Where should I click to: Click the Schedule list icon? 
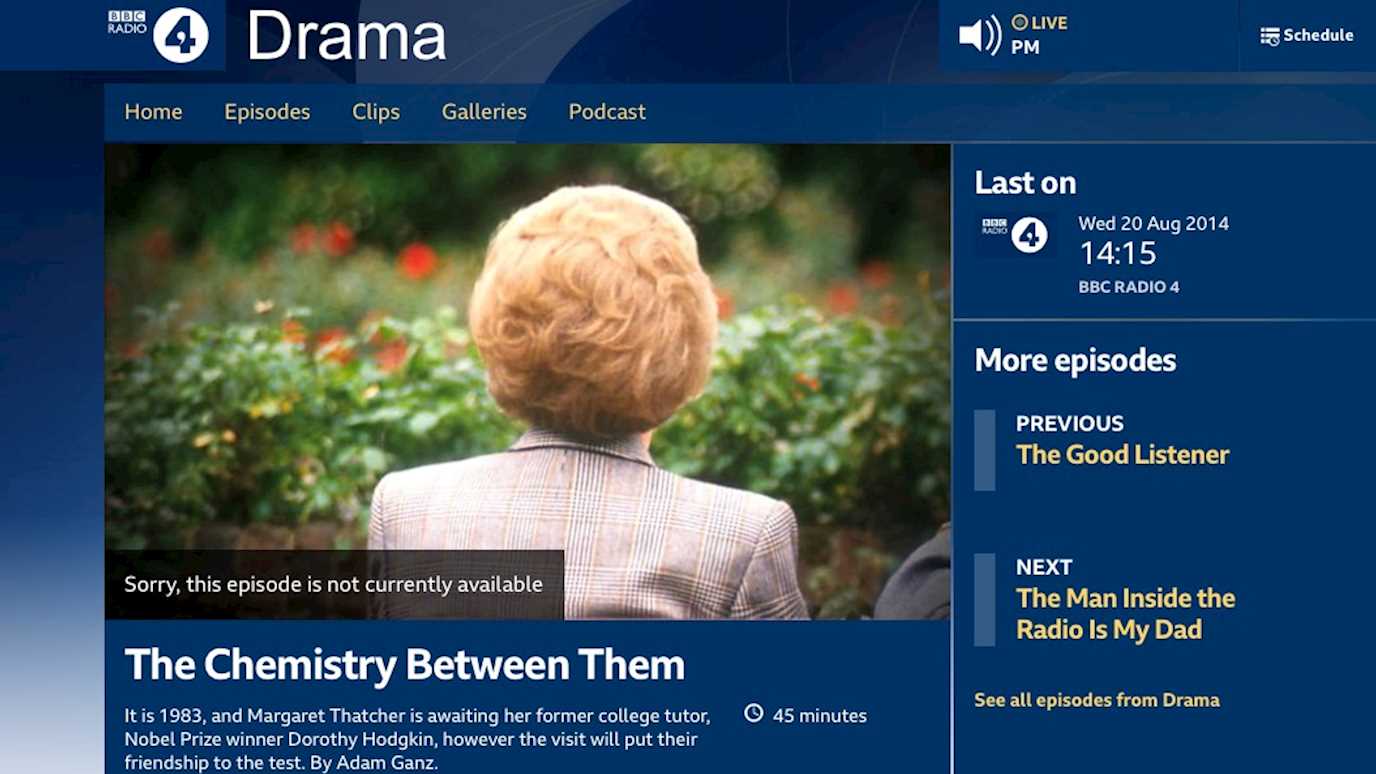[1270, 36]
